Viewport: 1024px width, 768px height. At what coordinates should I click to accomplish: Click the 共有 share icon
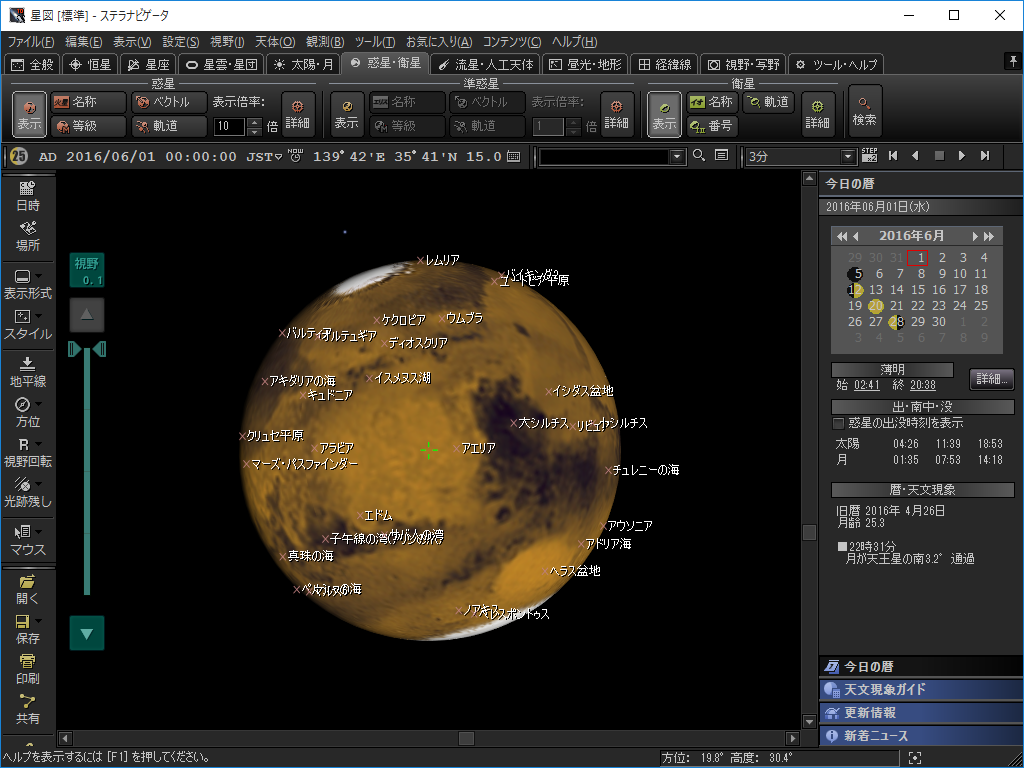point(28,708)
